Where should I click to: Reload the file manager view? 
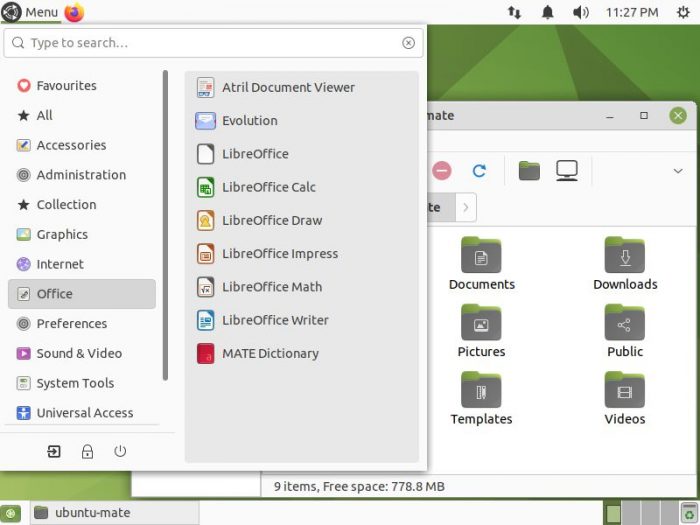click(479, 171)
